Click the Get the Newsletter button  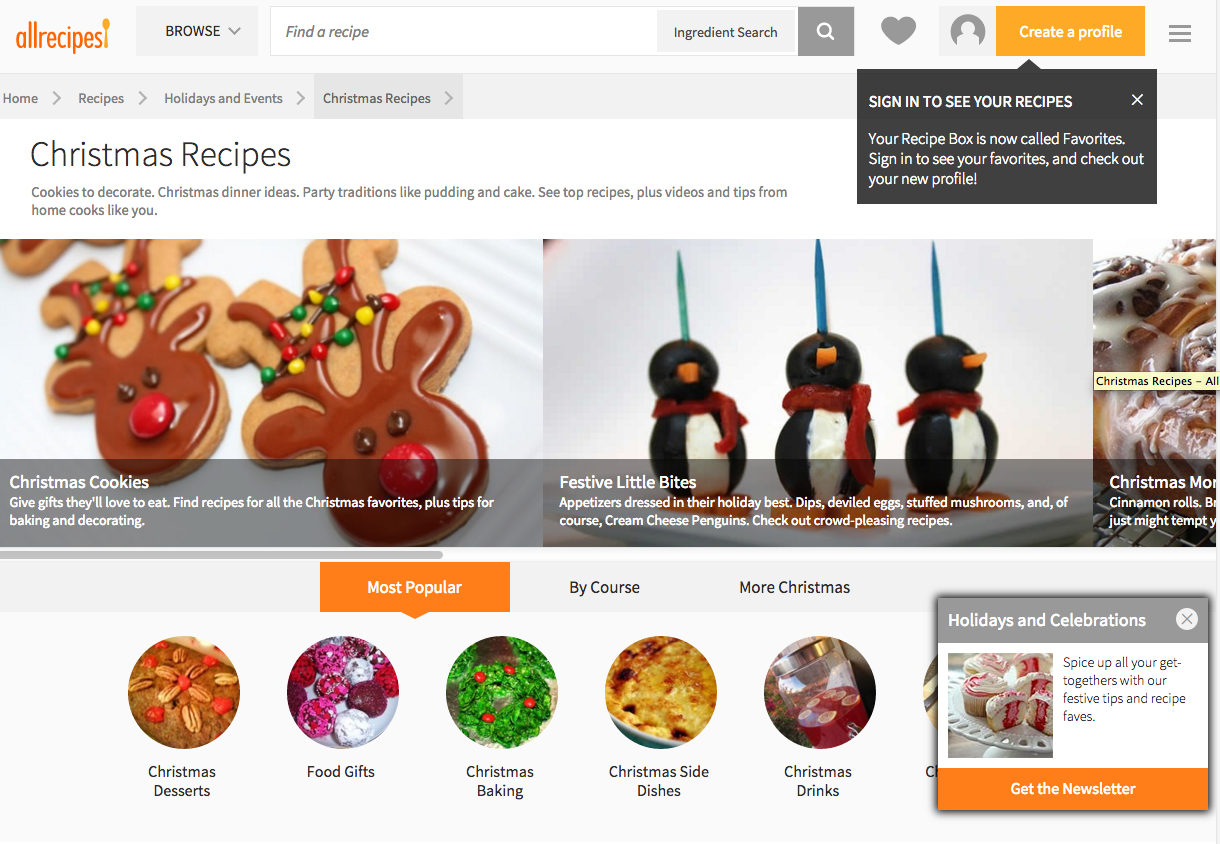point(1073,789)
